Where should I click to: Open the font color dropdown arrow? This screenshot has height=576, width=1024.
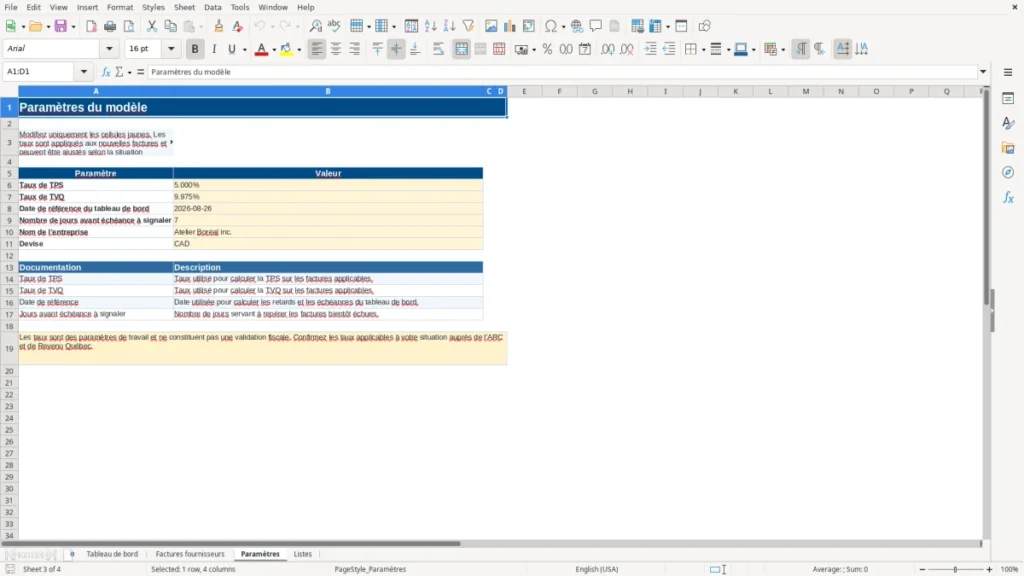click(x=274, y=49)
